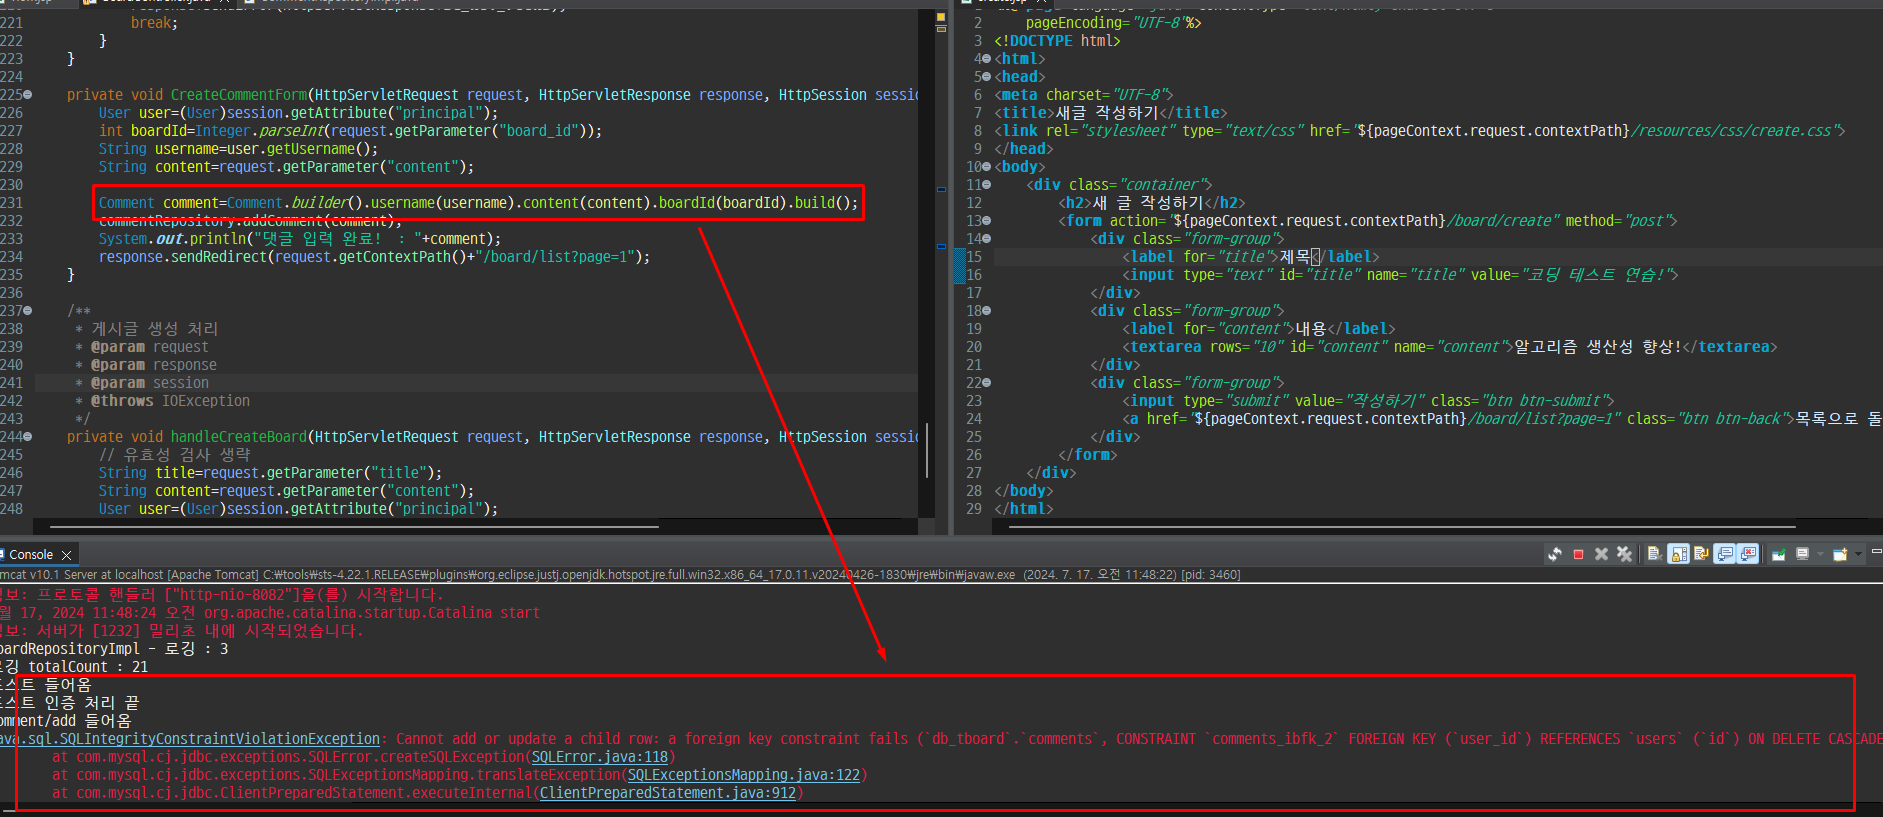Open a new Console view
The image size is (1883, 817).
pyautogui.click(x=1840, y=554)
